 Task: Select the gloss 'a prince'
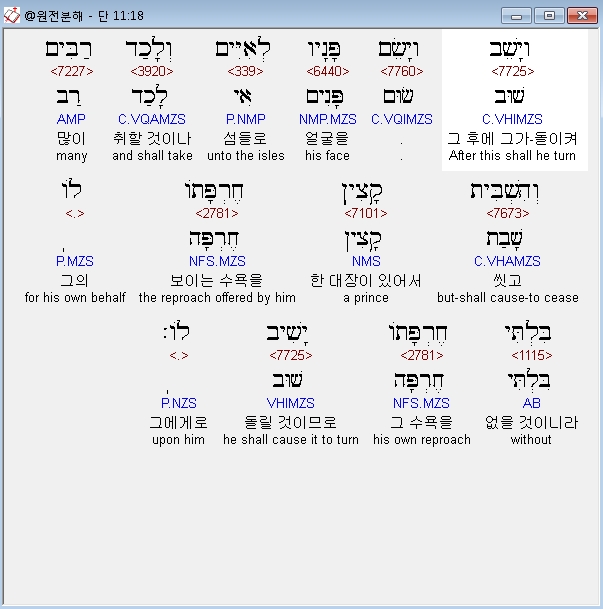(366, 298)
